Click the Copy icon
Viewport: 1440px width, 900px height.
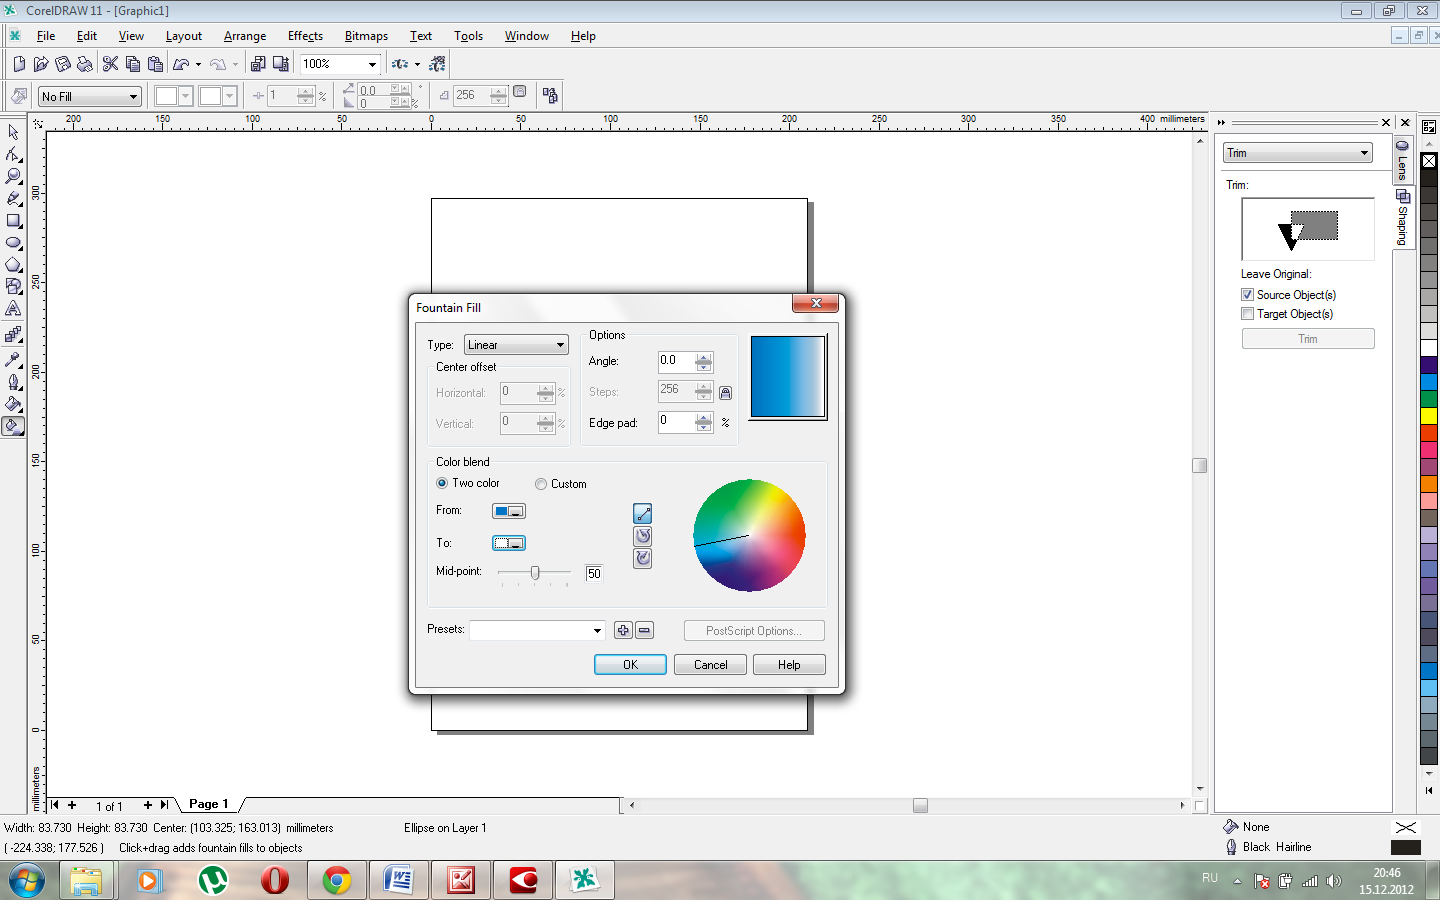(132, 64)
